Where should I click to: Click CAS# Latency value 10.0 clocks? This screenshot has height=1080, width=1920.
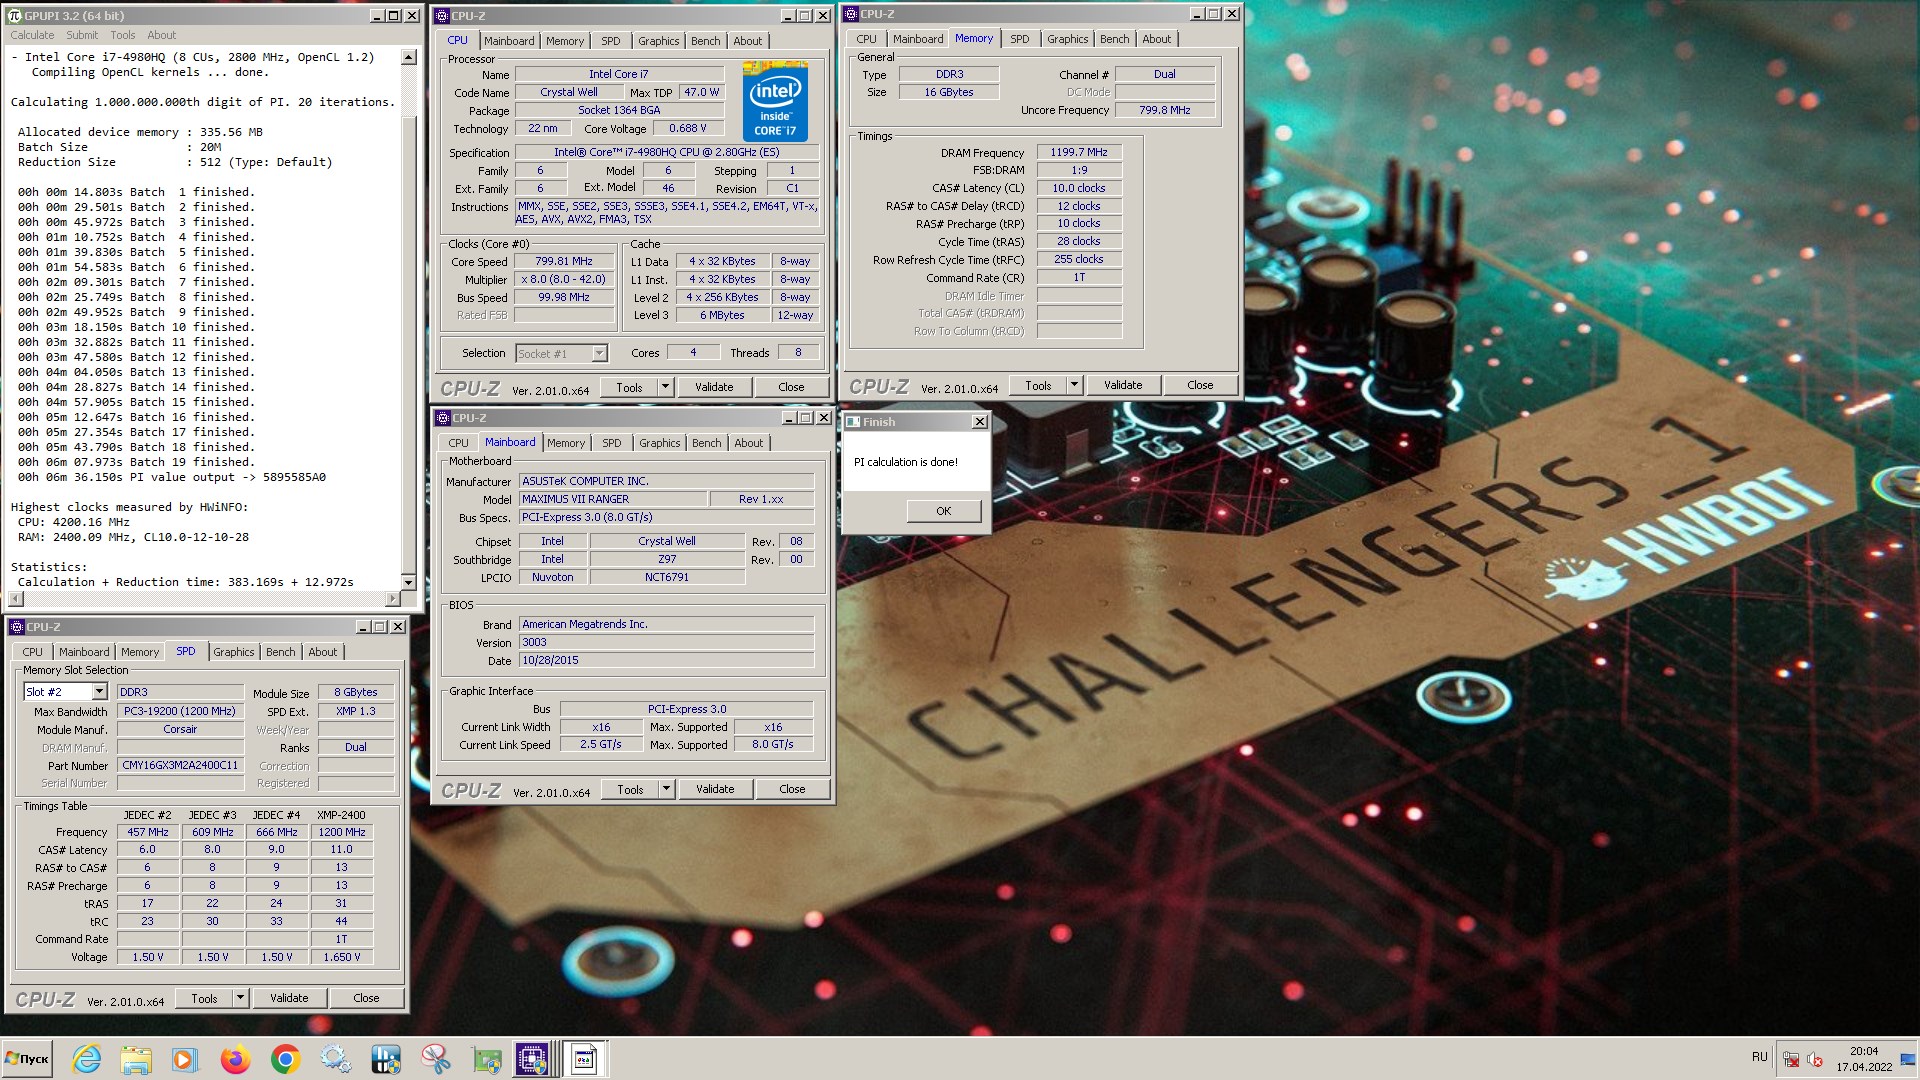[1079, 188]
